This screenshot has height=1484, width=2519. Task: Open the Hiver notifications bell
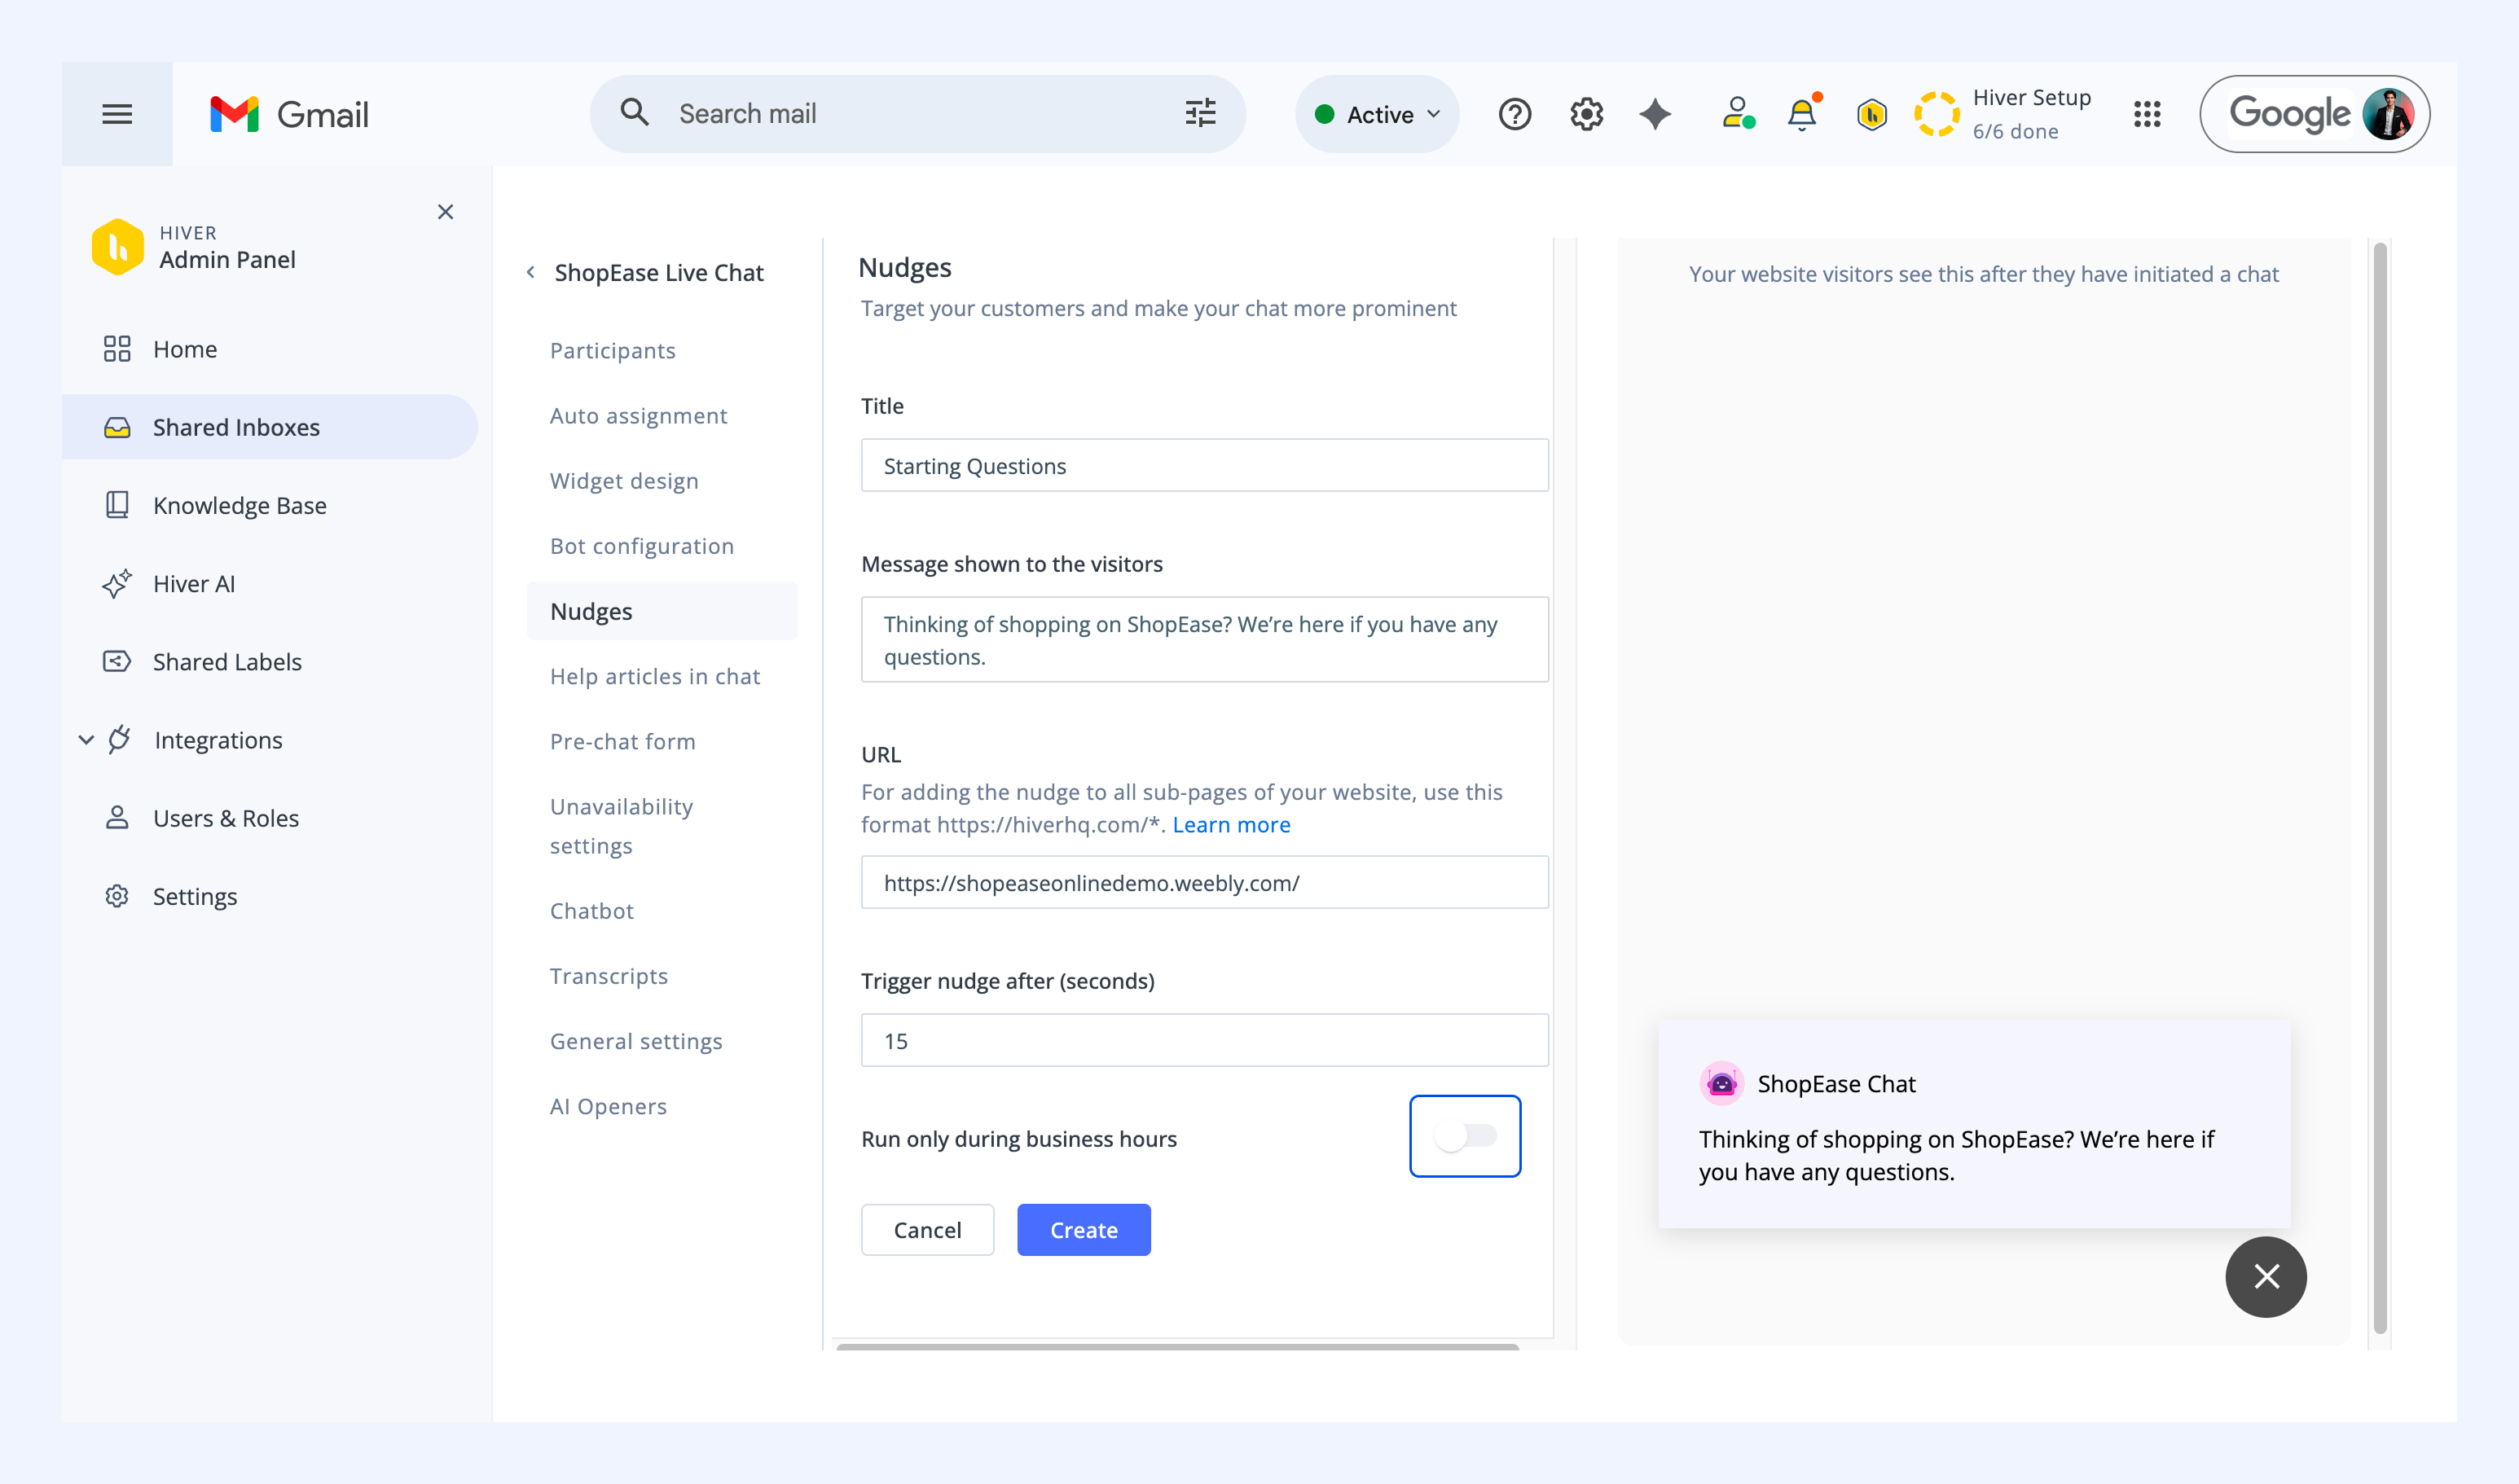pos(1802,113)
